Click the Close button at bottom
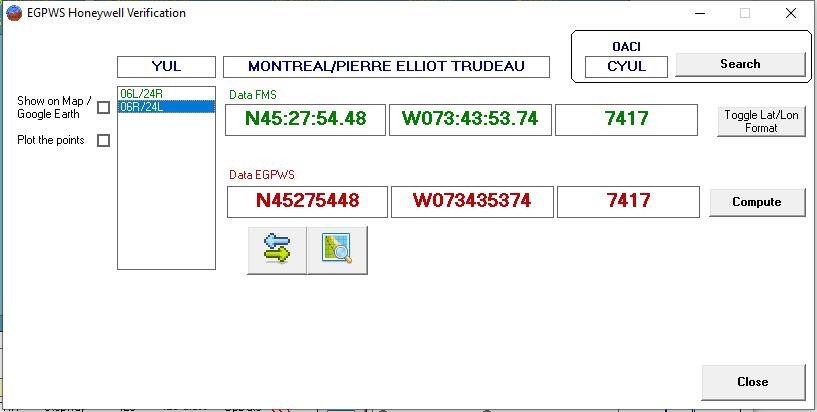Image resolution: width=817 pixels, height=412 pixels. click(752, 381)
